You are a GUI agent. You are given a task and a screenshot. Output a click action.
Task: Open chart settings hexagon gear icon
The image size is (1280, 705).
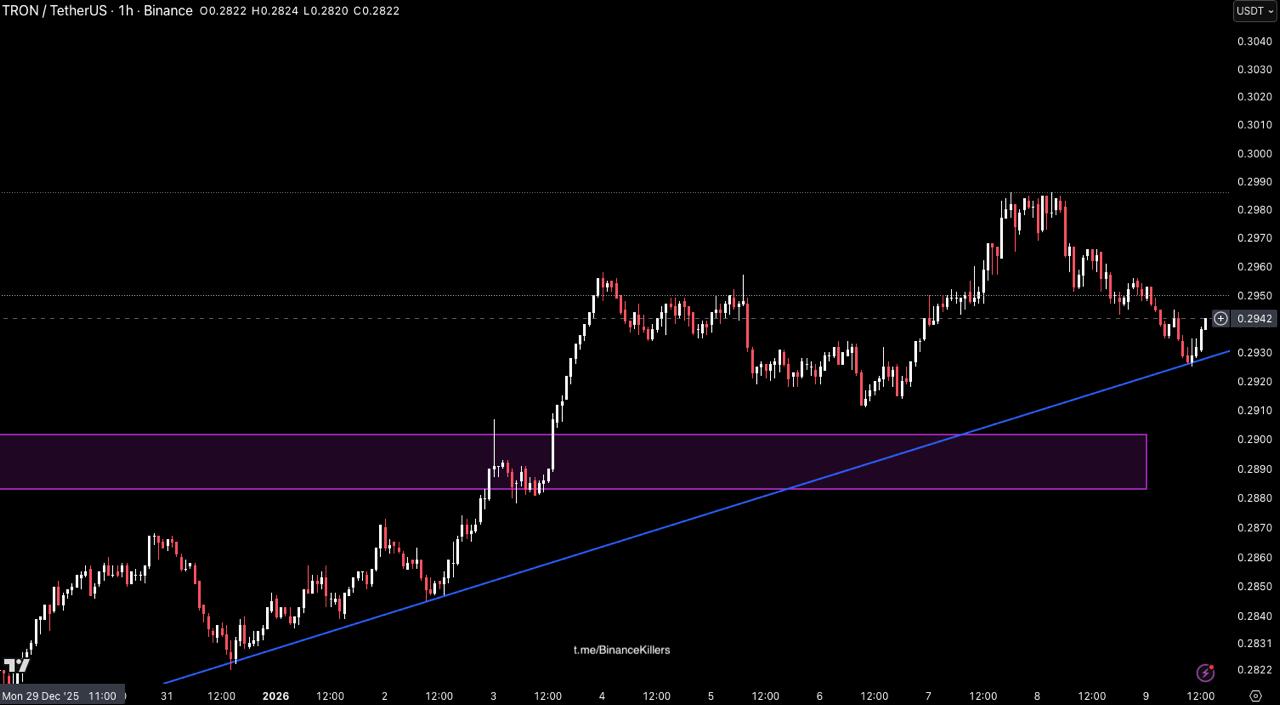1255,696
